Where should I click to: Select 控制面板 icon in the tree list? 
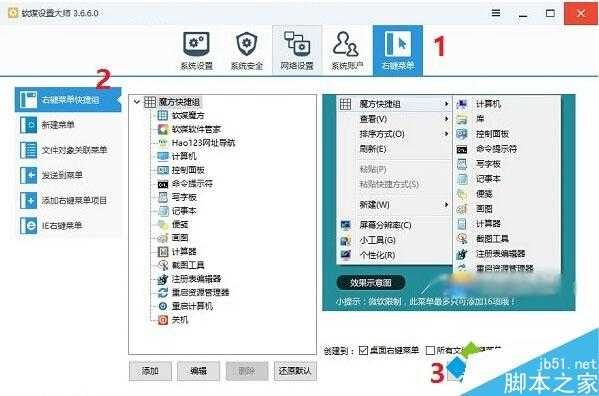pyautogui.click(x=163, y=170)
